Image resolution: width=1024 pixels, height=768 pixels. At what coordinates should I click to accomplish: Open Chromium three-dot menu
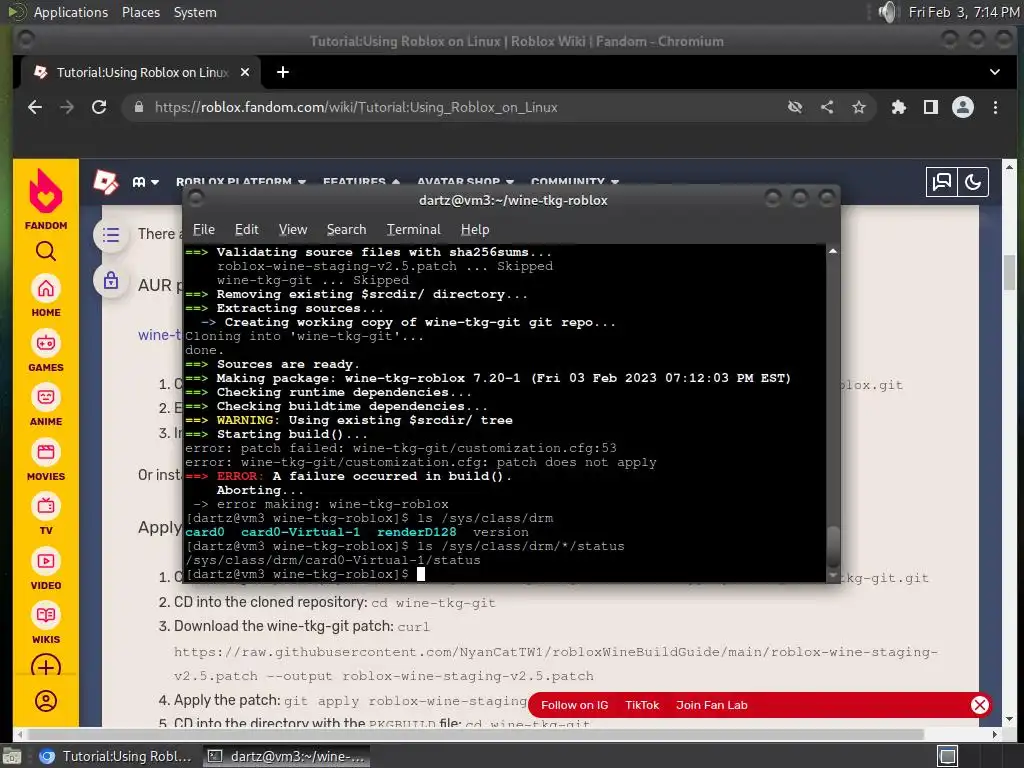pyautogui.click(x=995, y=107)
